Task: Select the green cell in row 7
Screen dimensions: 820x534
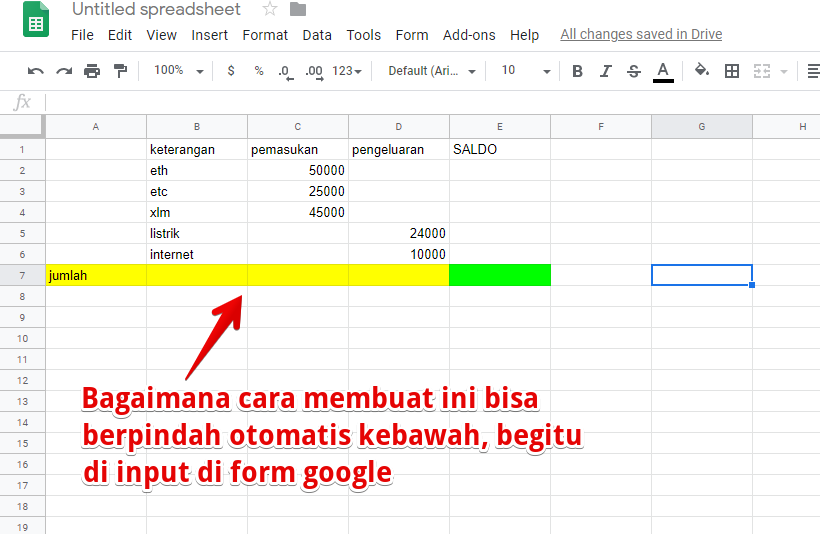Action: tap(499, 276)
